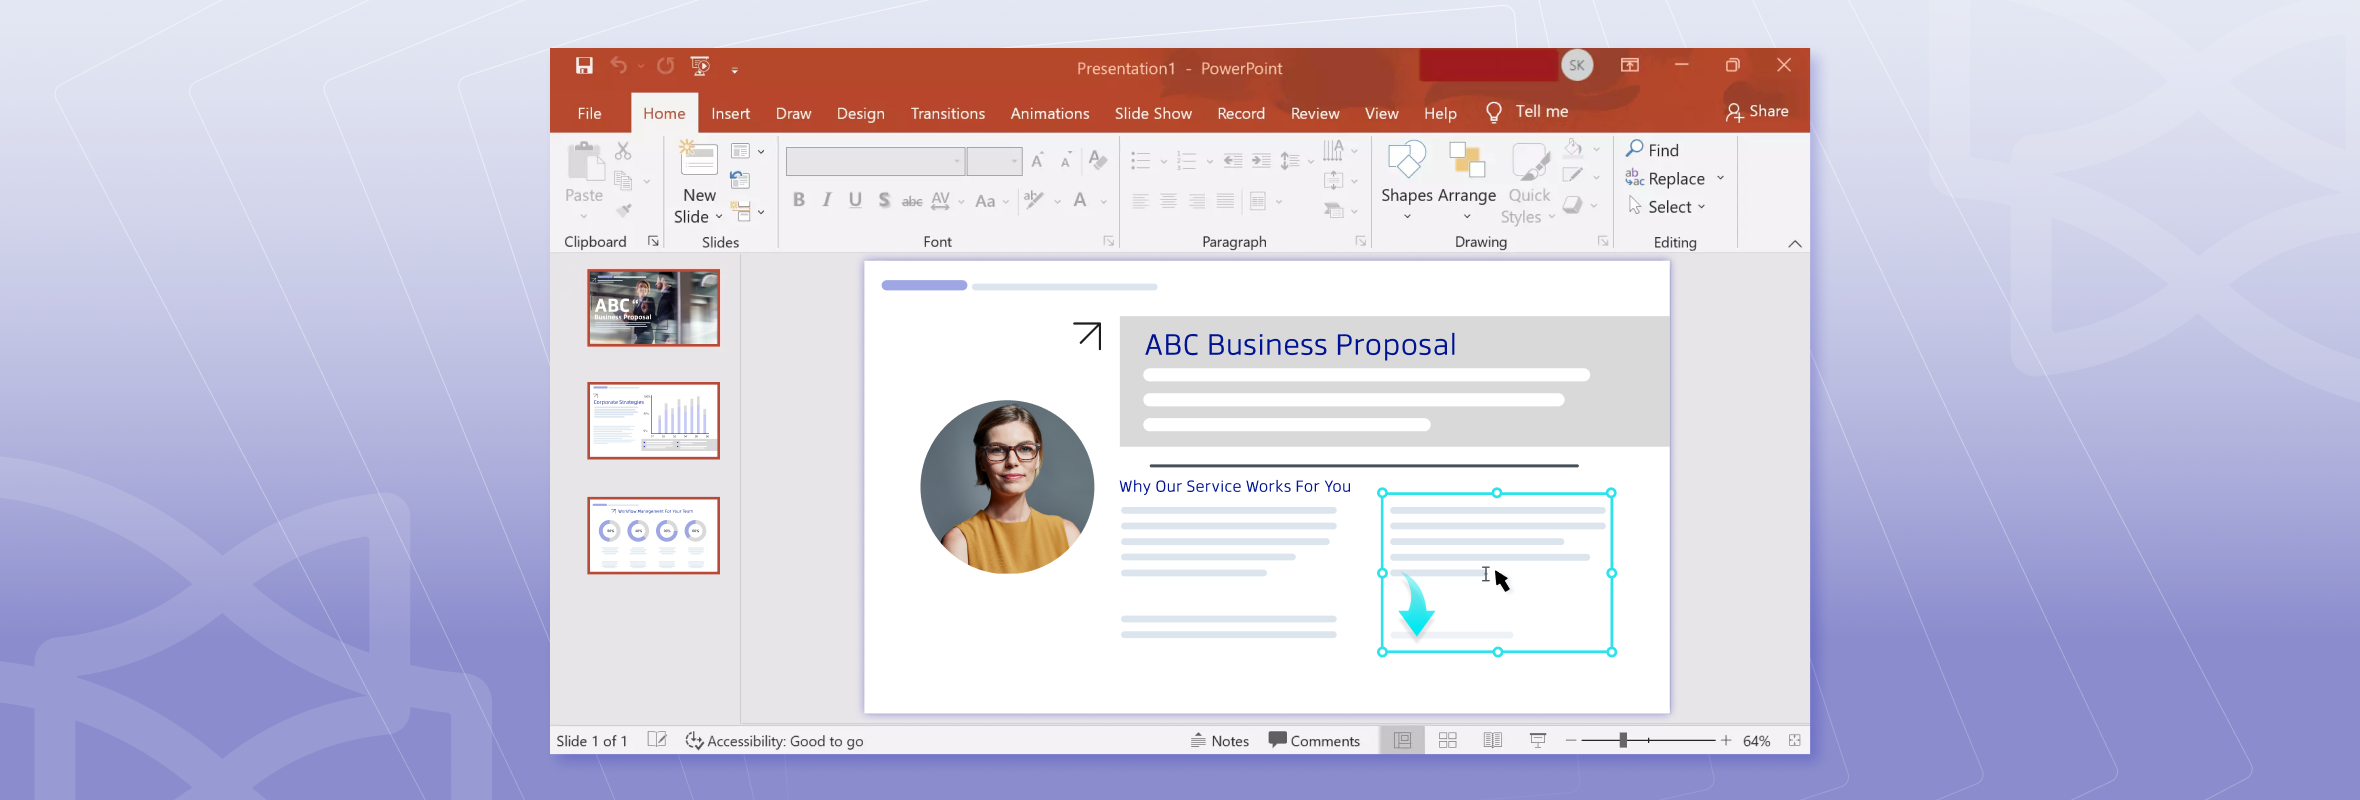The width and height of the screenshot is (2360, 800).
Task: Open Font dialog launcher
Action: point(1108,241)
